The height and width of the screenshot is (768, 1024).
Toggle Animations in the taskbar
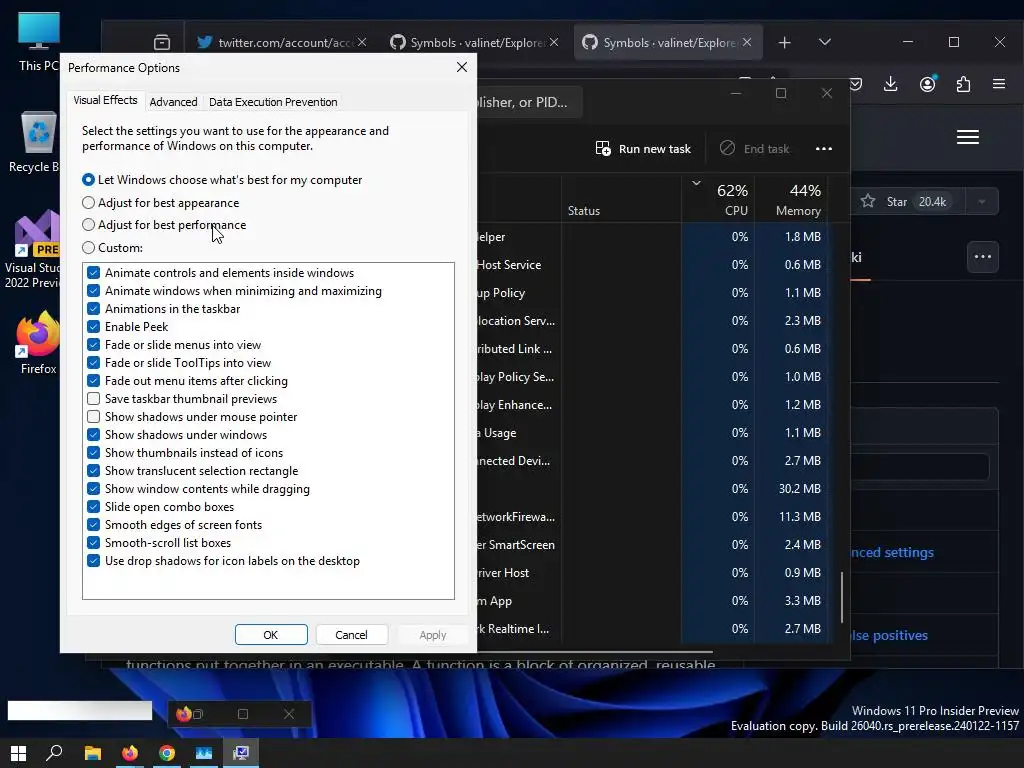pos(93,309)
